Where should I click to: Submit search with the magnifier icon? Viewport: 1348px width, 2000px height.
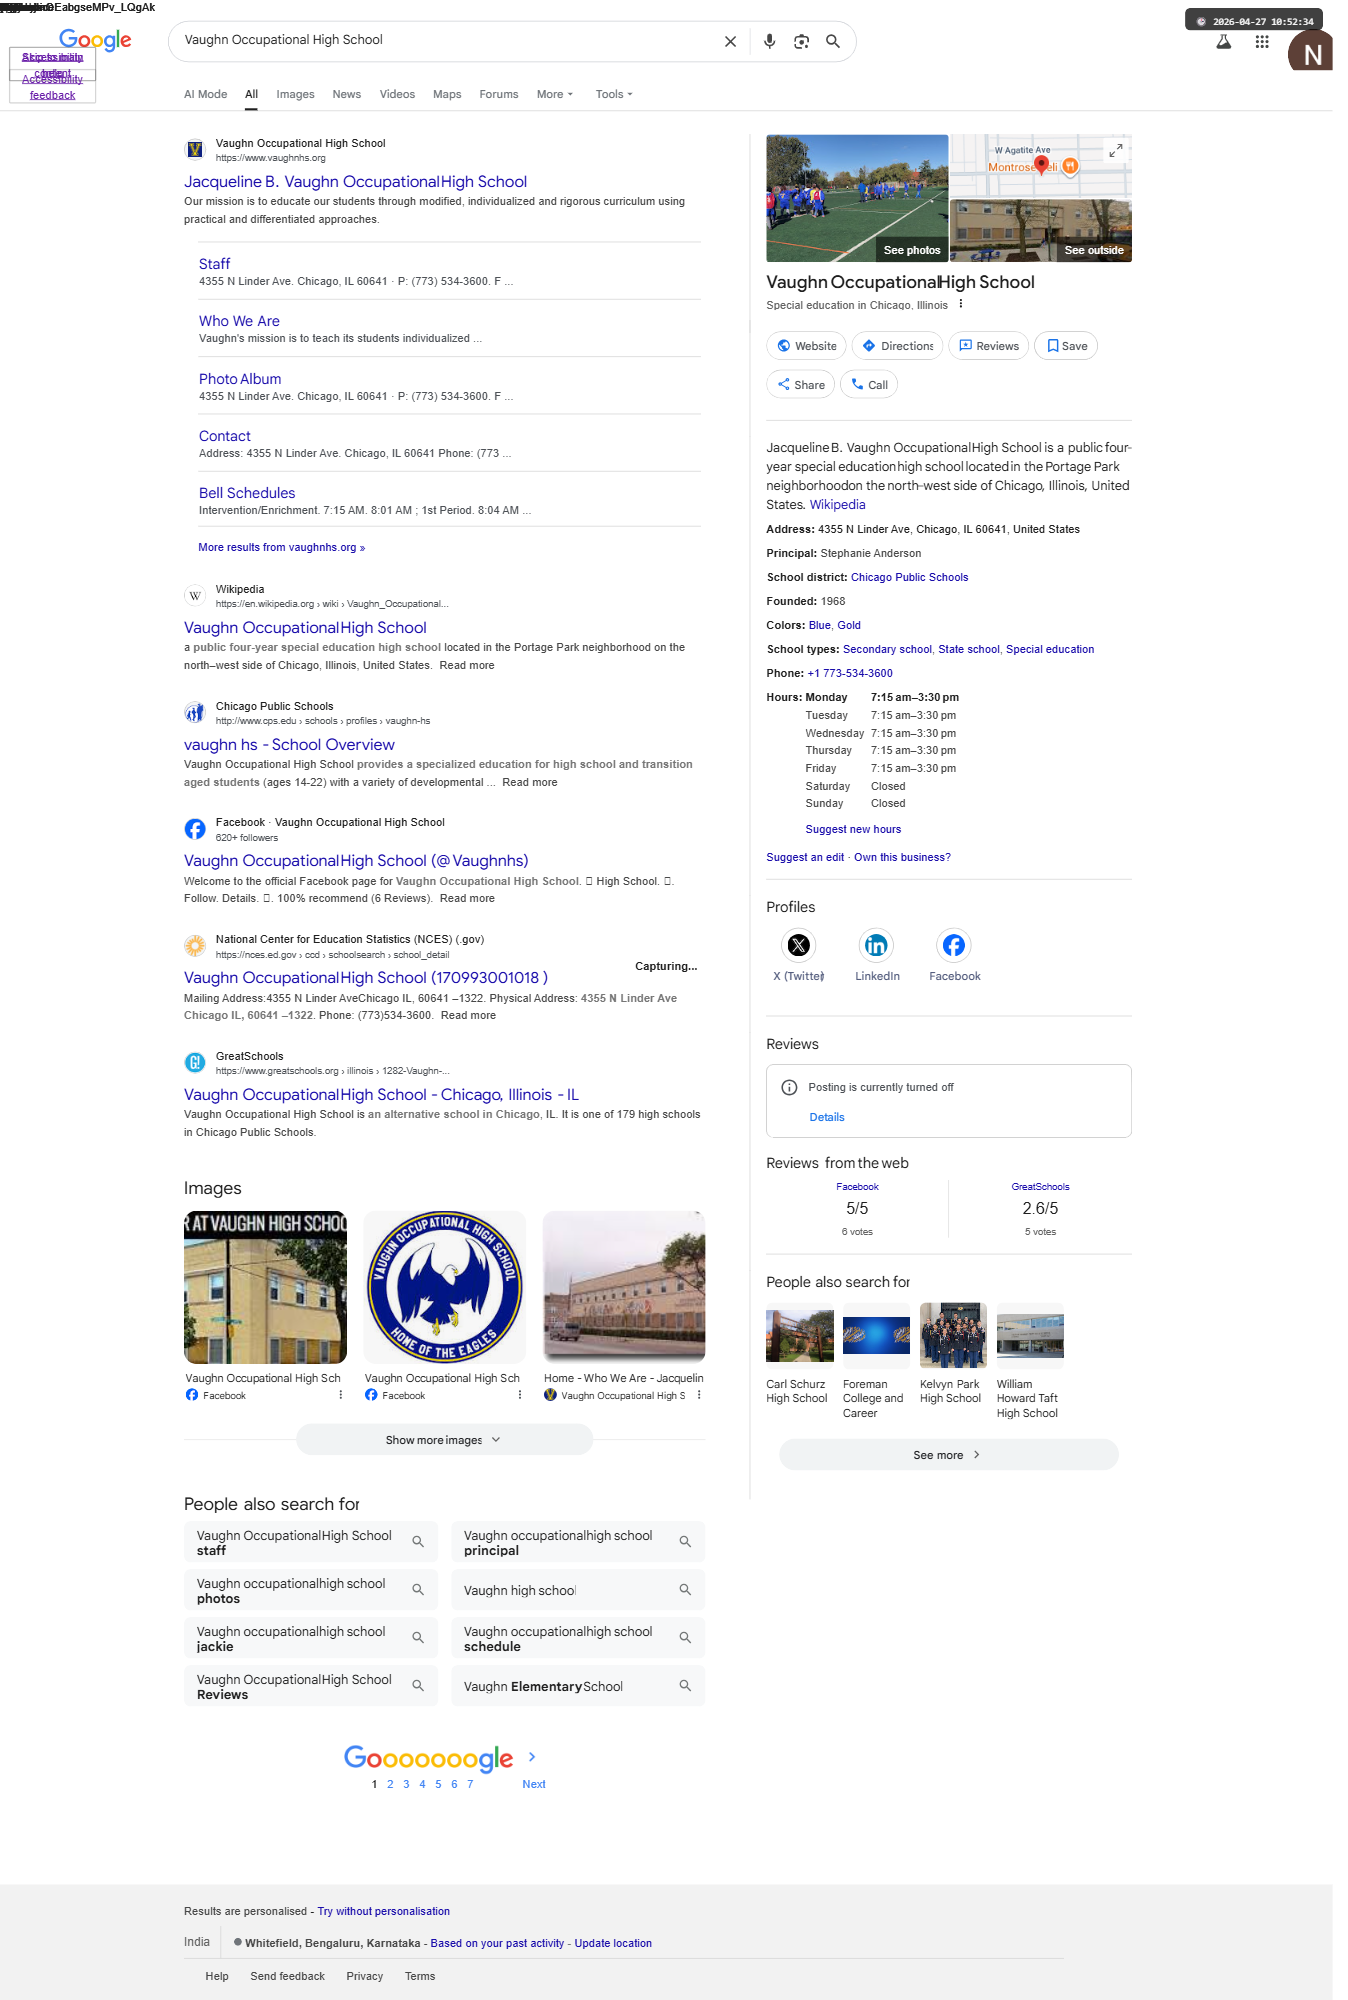833,42
